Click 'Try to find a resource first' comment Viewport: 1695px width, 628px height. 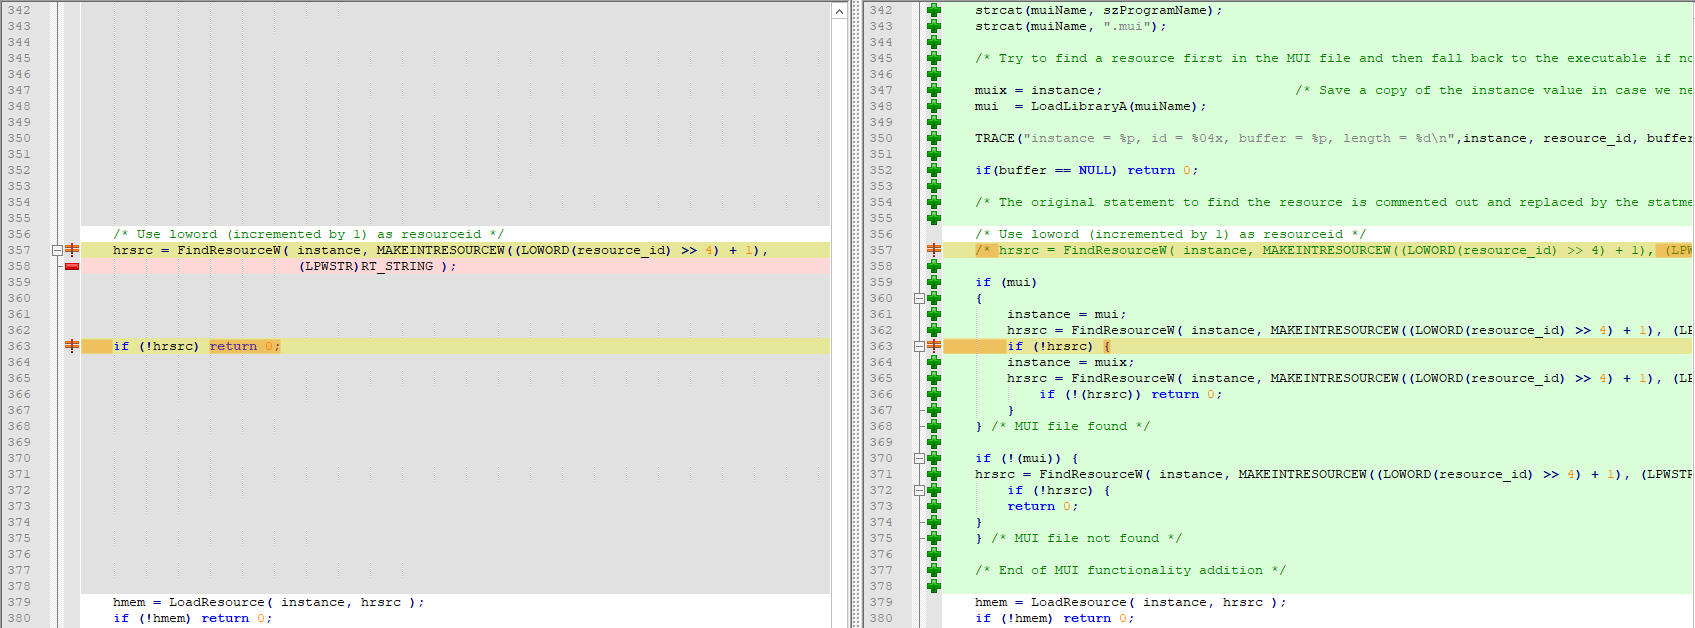[x=1333, y=58]
